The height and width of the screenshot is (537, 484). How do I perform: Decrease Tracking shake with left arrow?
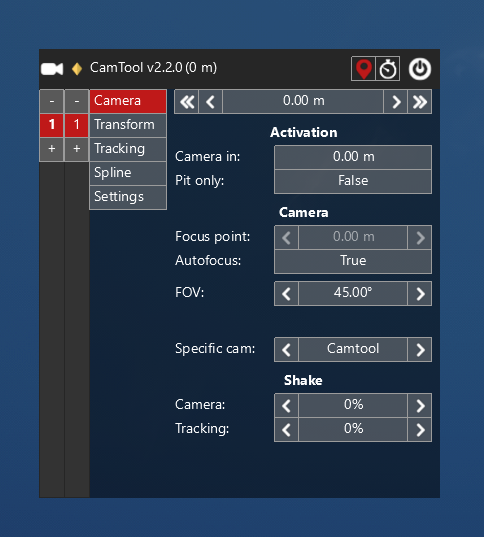pyautogui.click(x=286, y=429)
